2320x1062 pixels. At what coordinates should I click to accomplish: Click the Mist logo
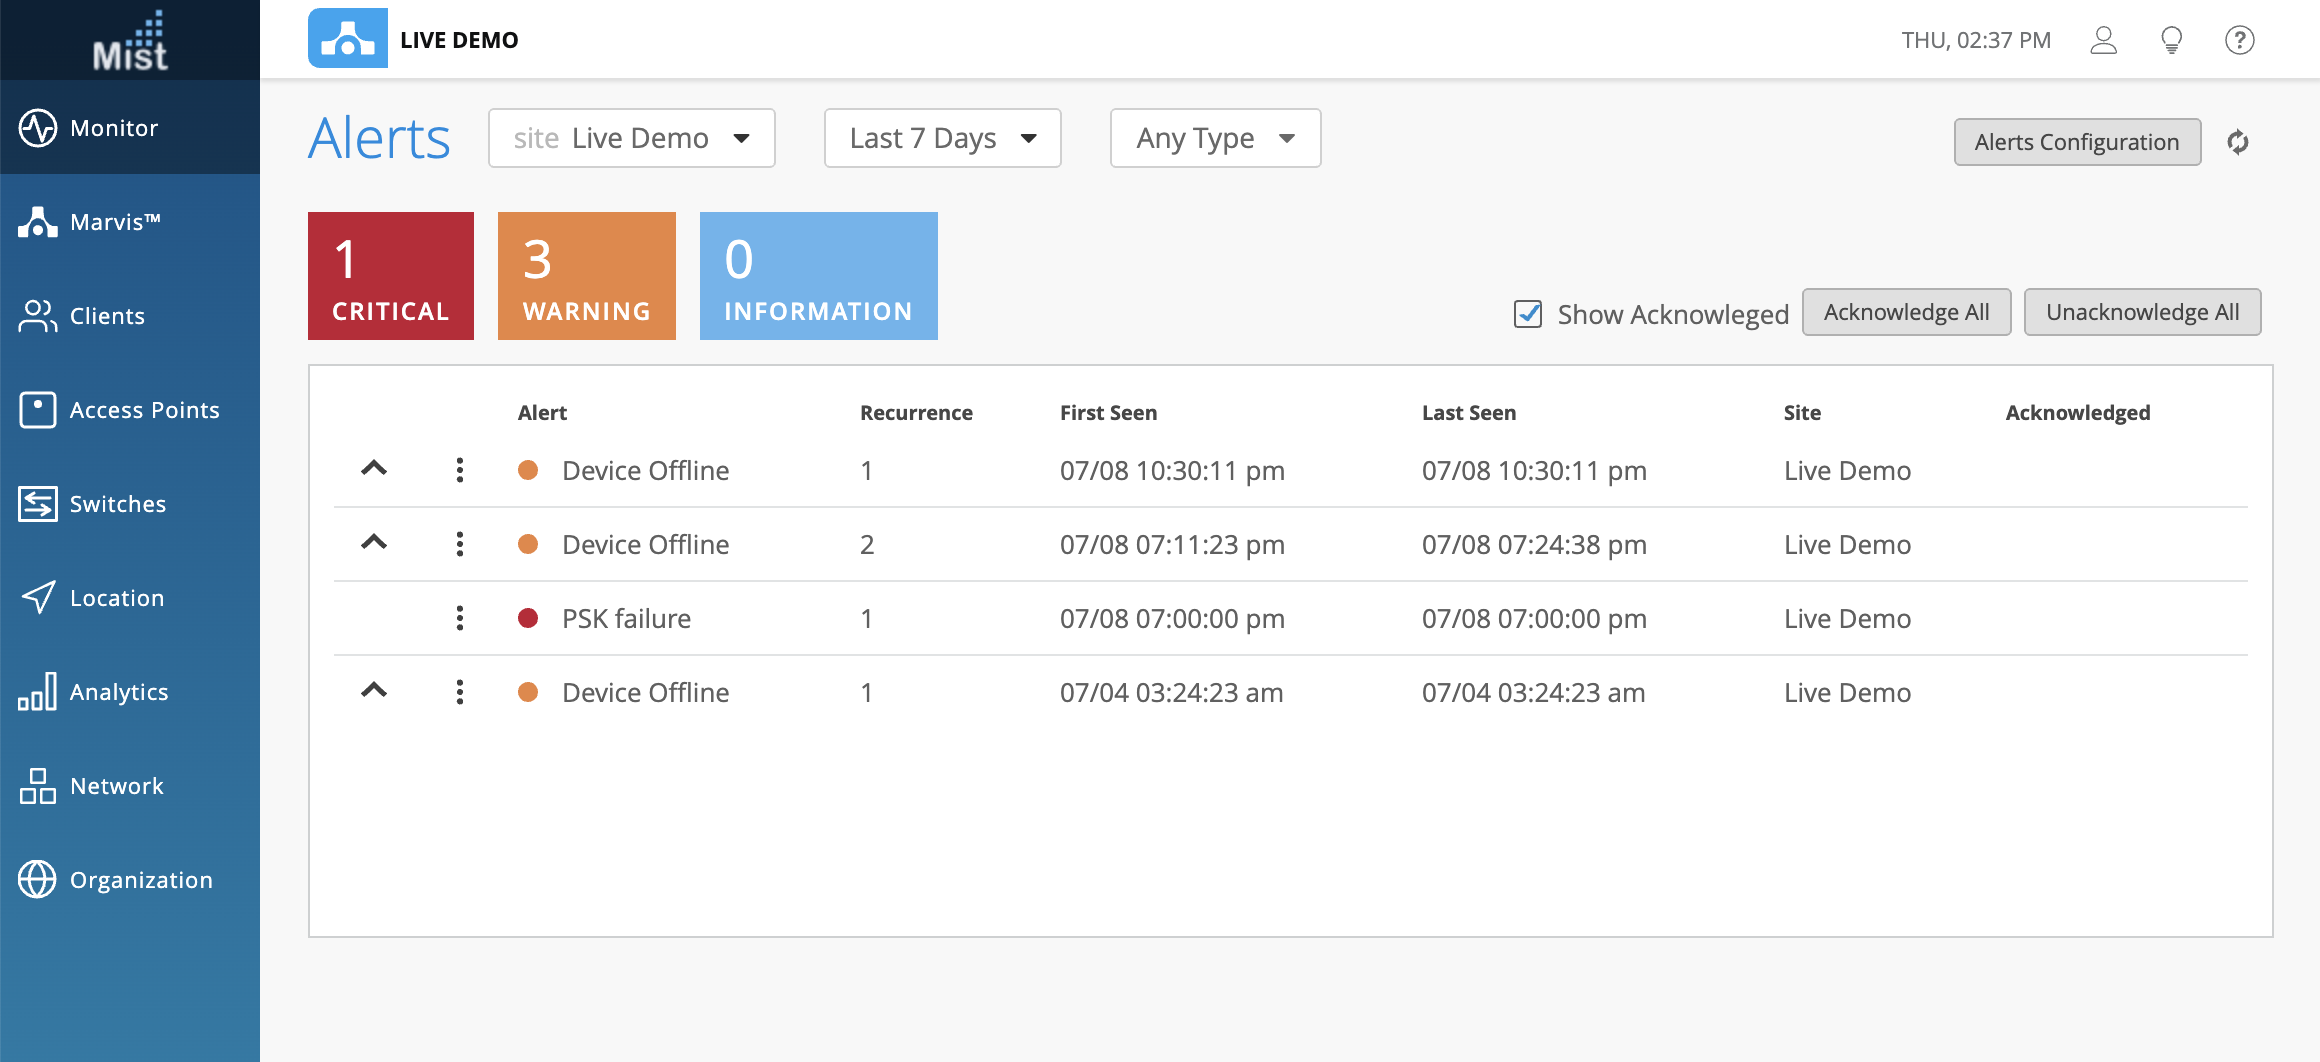point(130,41)
